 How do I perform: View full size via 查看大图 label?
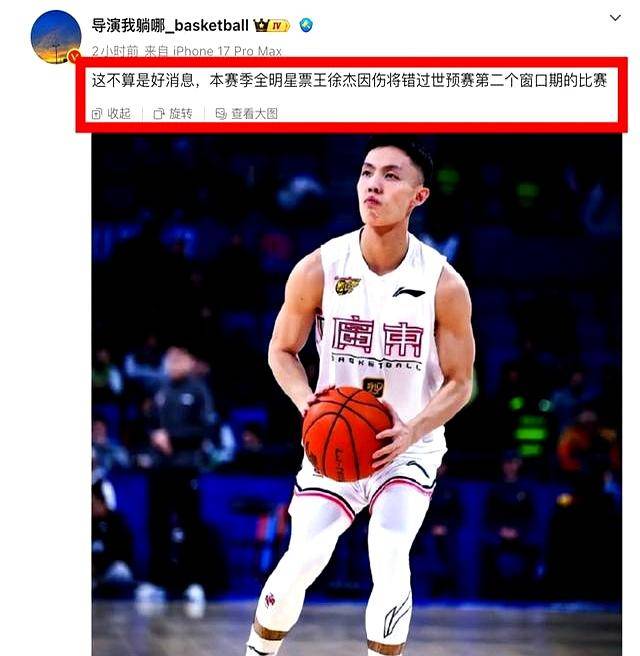(x=255, y=114)
